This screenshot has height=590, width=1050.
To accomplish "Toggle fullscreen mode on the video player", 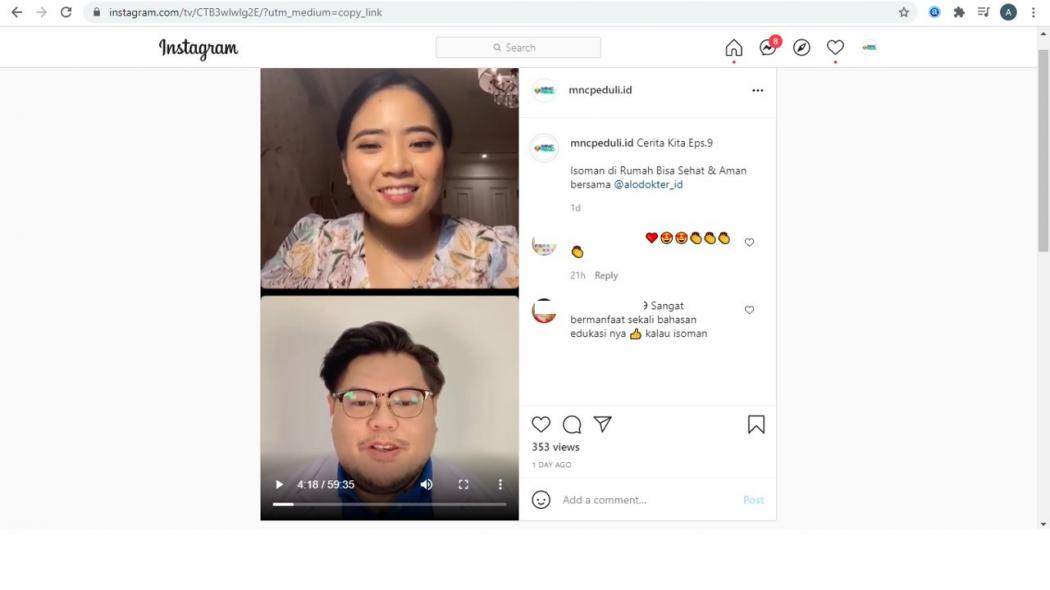I will (x=463, y=484).
